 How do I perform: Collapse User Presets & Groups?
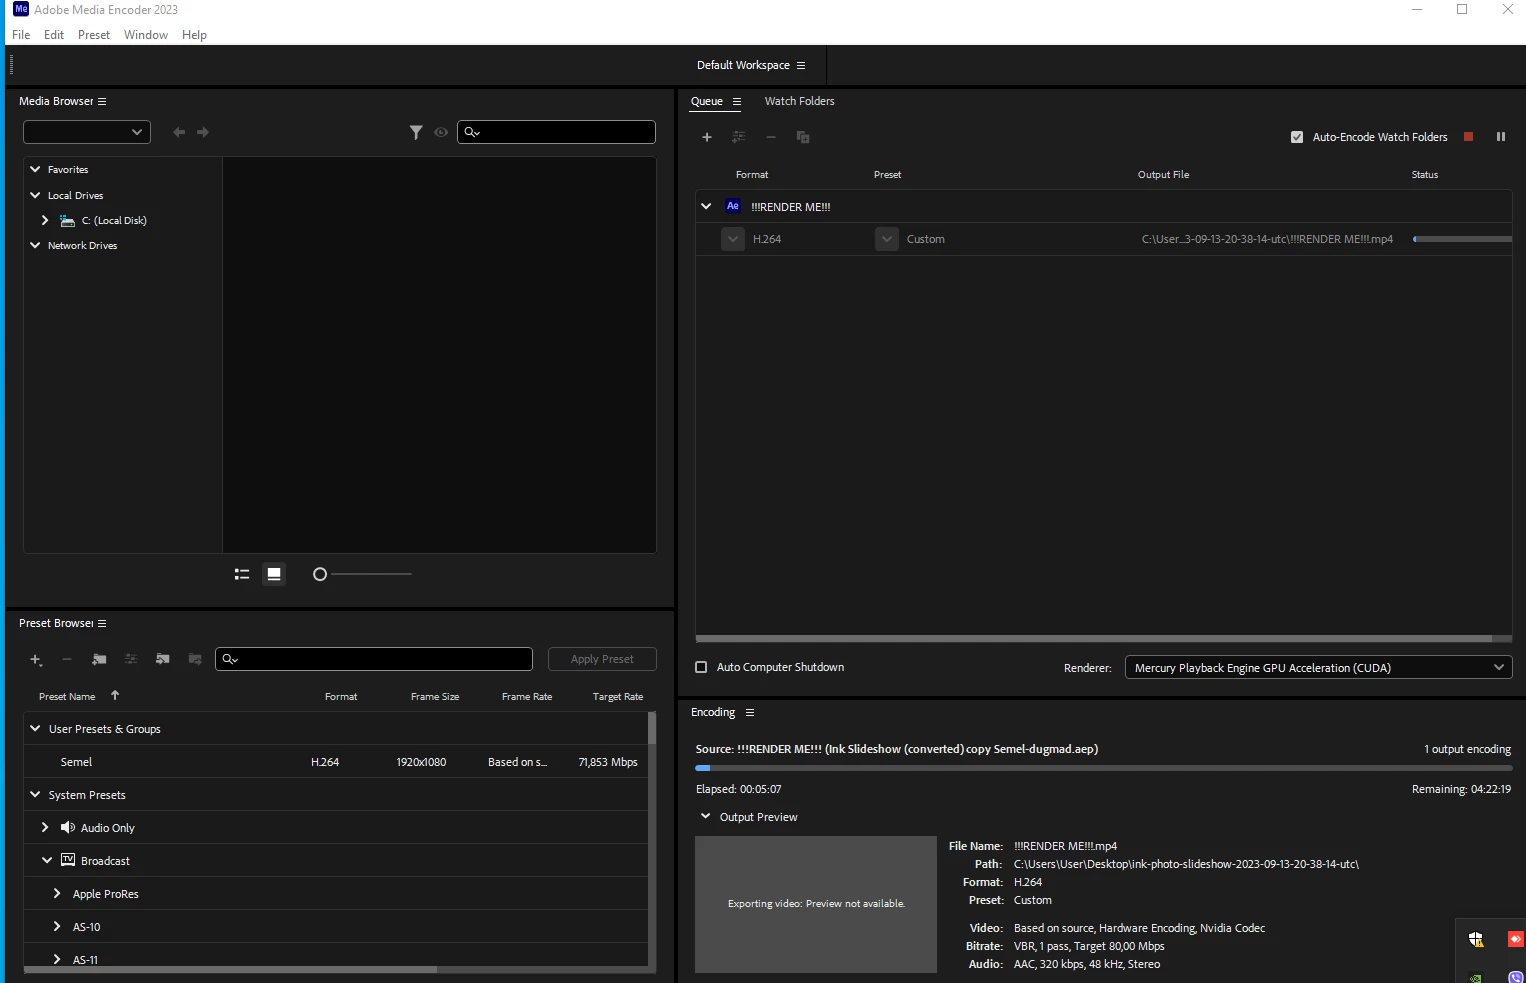pos(35,728)
